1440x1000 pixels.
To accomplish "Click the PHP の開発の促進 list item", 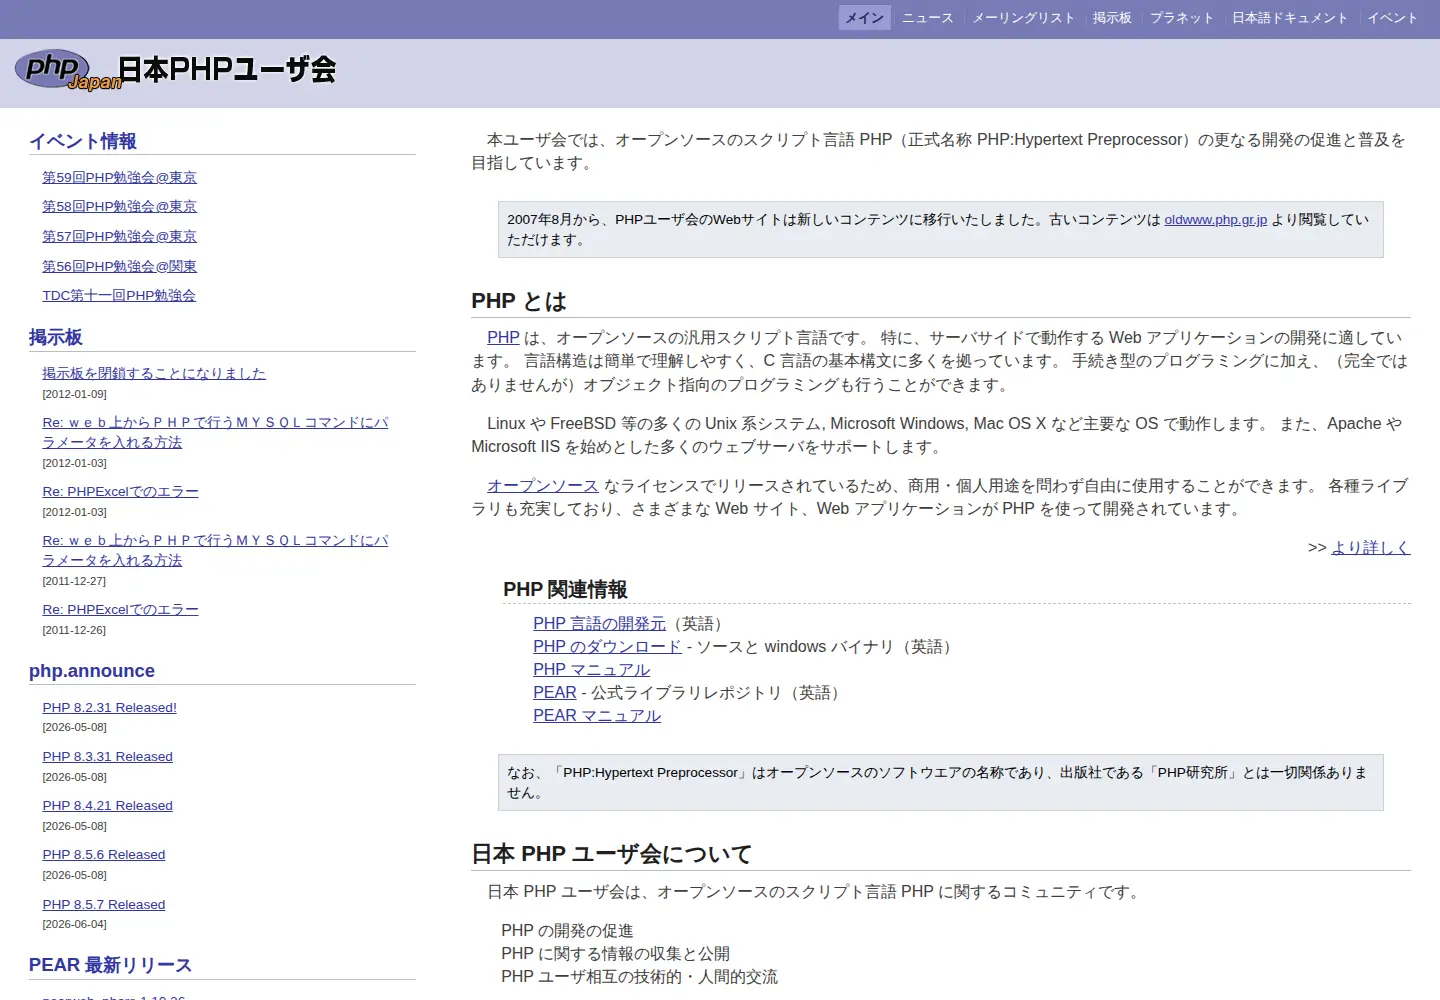I will [567, 931].
